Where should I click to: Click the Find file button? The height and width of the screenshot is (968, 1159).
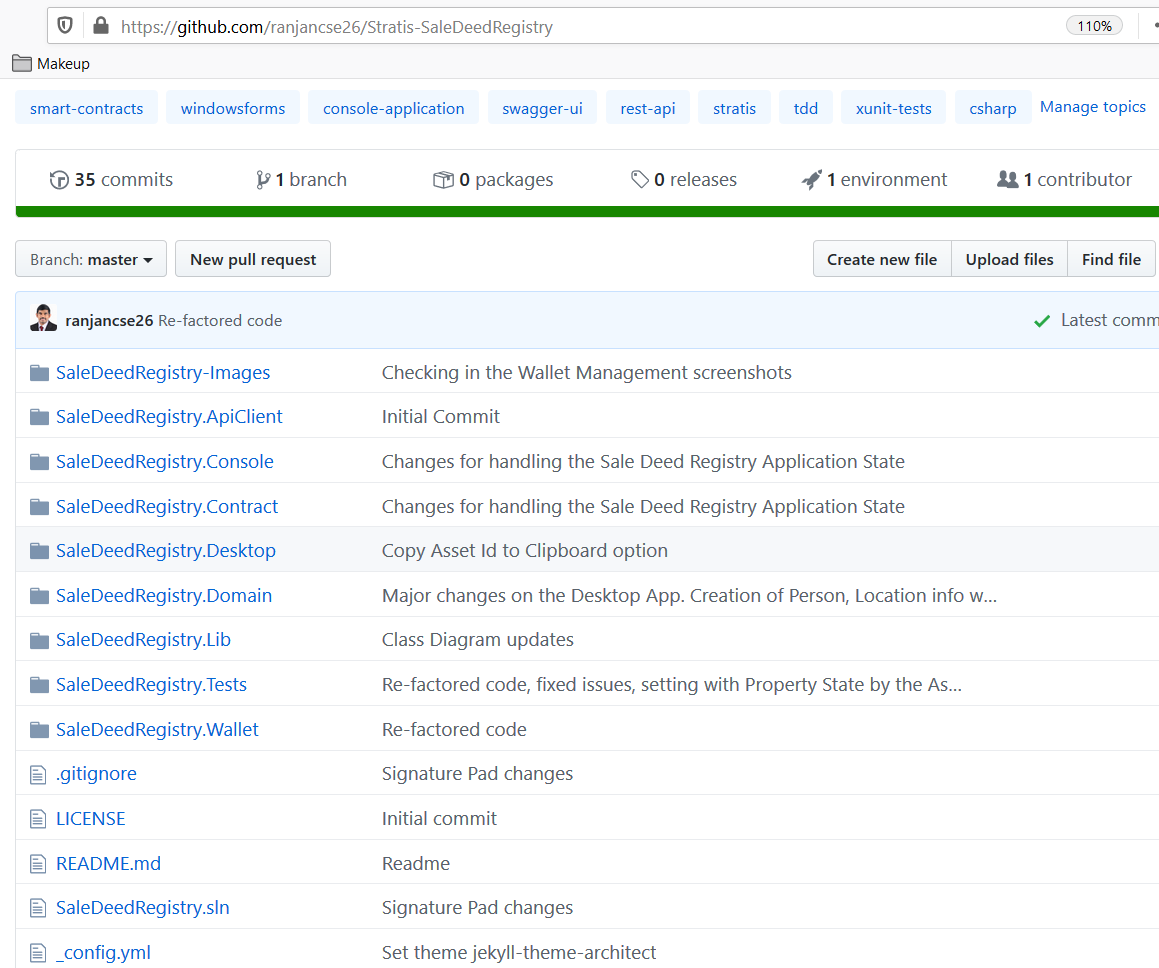1111,259
